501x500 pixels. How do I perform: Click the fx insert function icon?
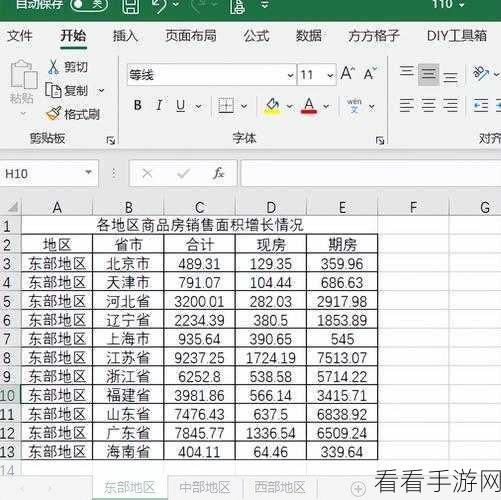click(x=218, y=173)
